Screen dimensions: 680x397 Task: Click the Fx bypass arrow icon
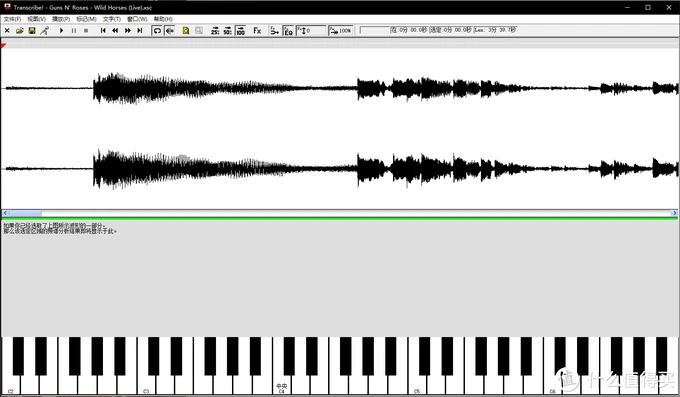click(274, 30)
